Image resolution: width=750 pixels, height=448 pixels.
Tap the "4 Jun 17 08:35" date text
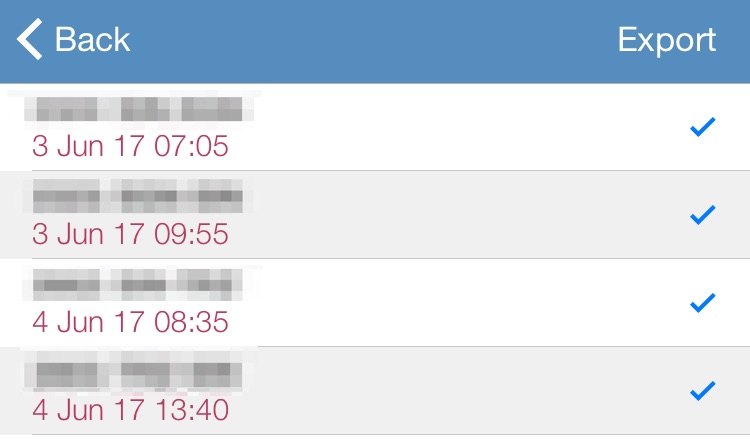(130, 322)
